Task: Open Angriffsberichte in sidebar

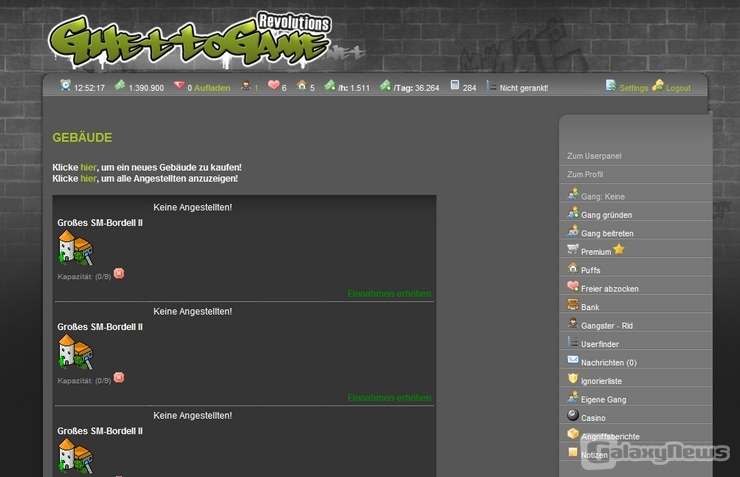Action: pyautogui.click(x=610, y=436)
